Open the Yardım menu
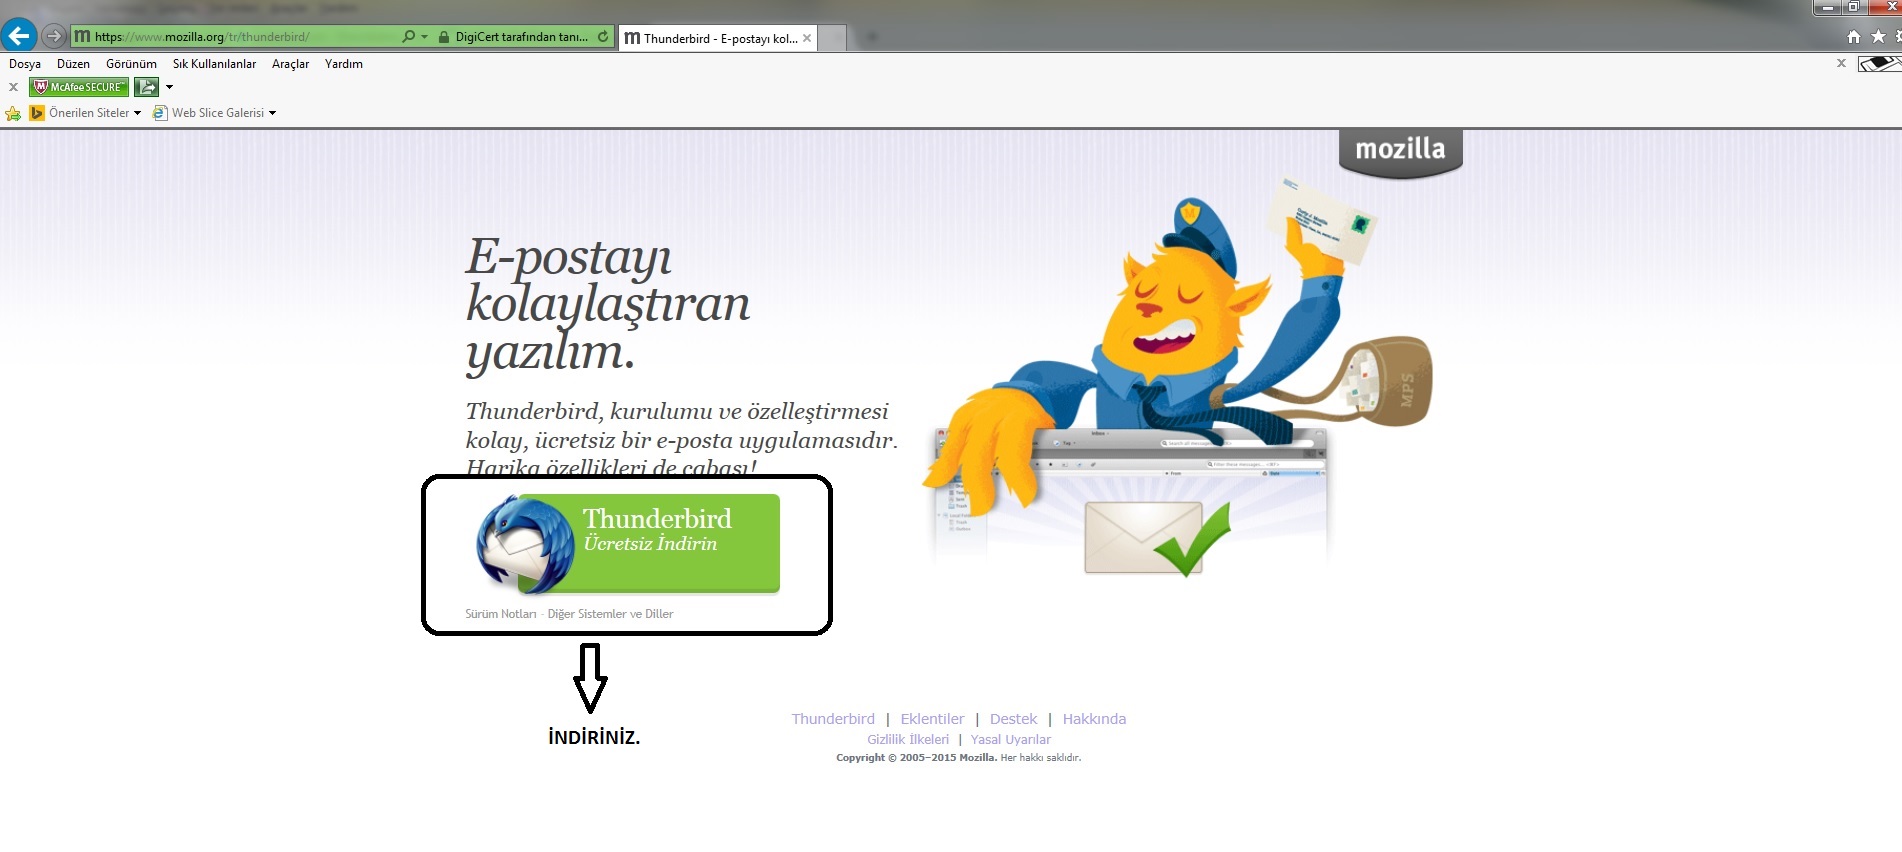 tap(343, 64)
